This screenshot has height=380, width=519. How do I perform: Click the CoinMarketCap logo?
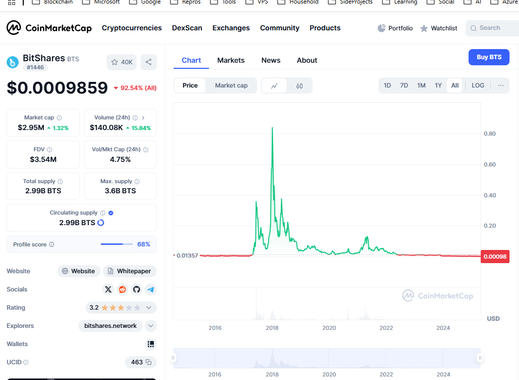pos(49,28)
